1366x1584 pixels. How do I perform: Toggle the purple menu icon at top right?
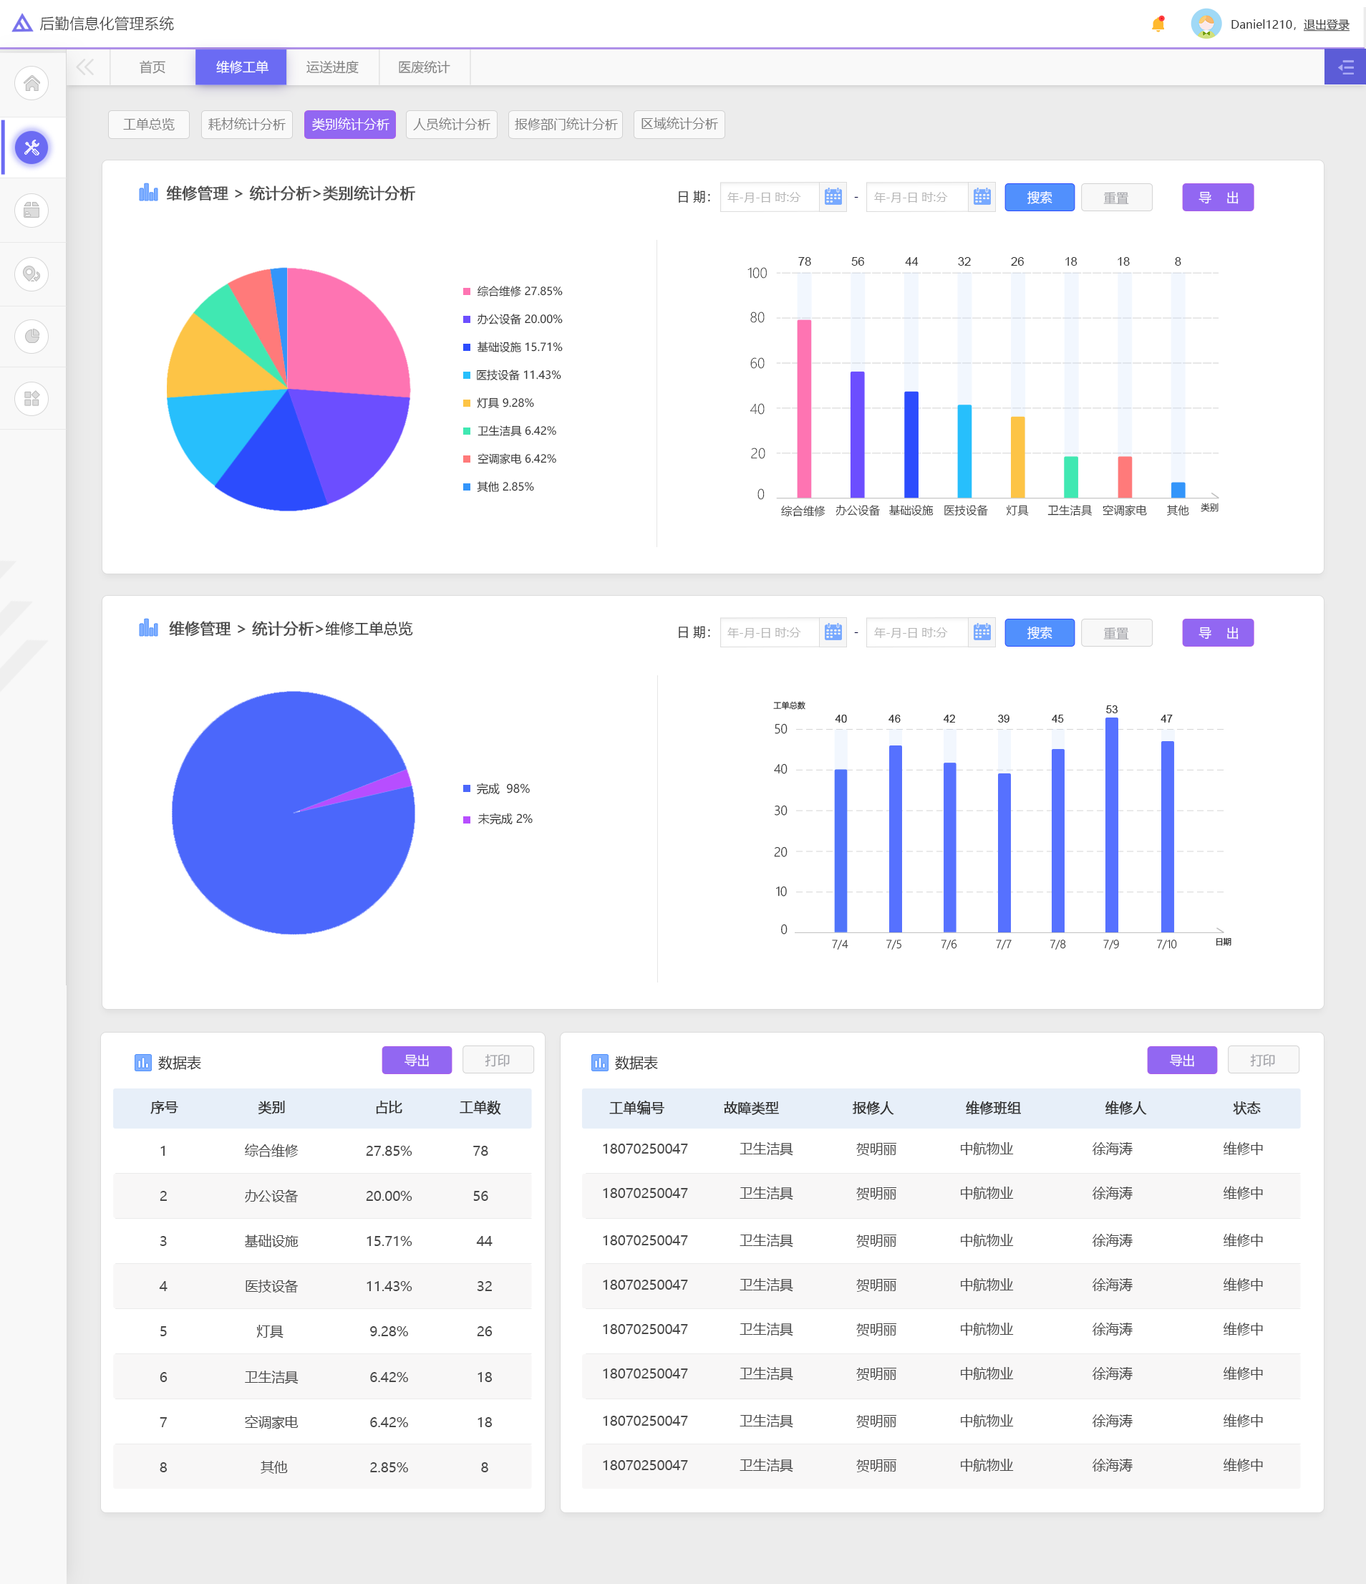click(1345, 67)
